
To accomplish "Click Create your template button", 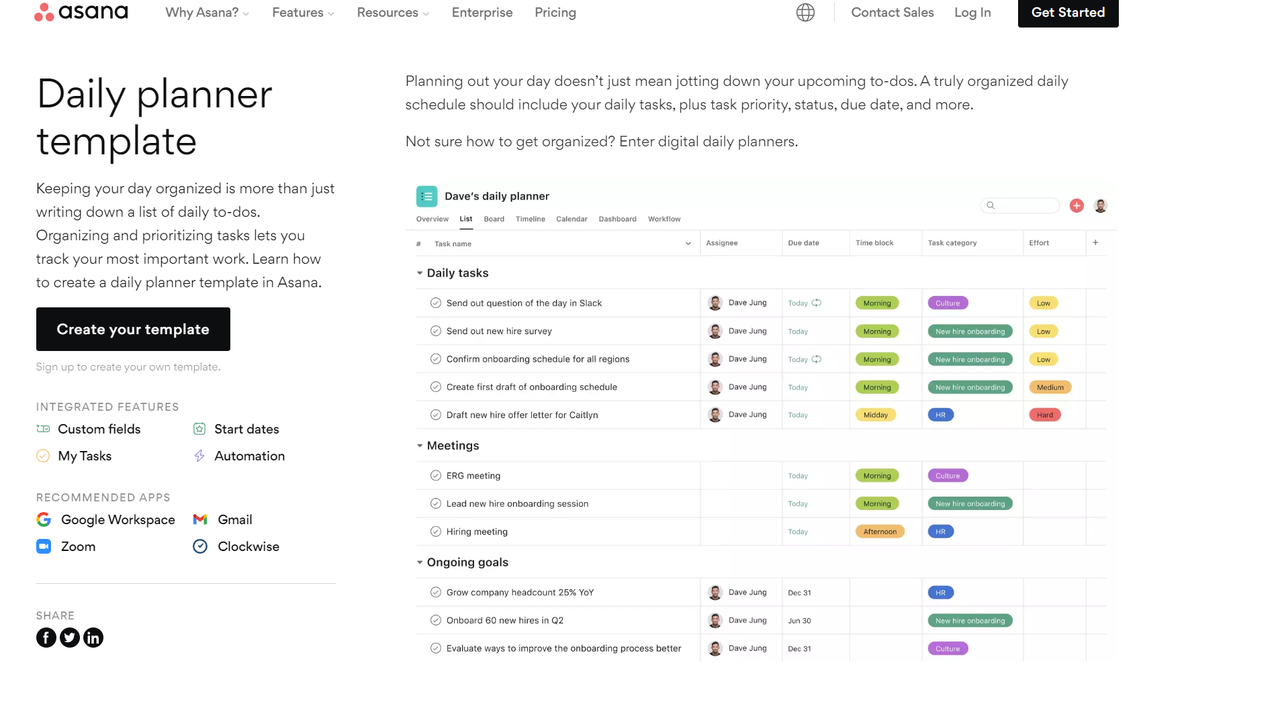I will (x=133, y=329).
